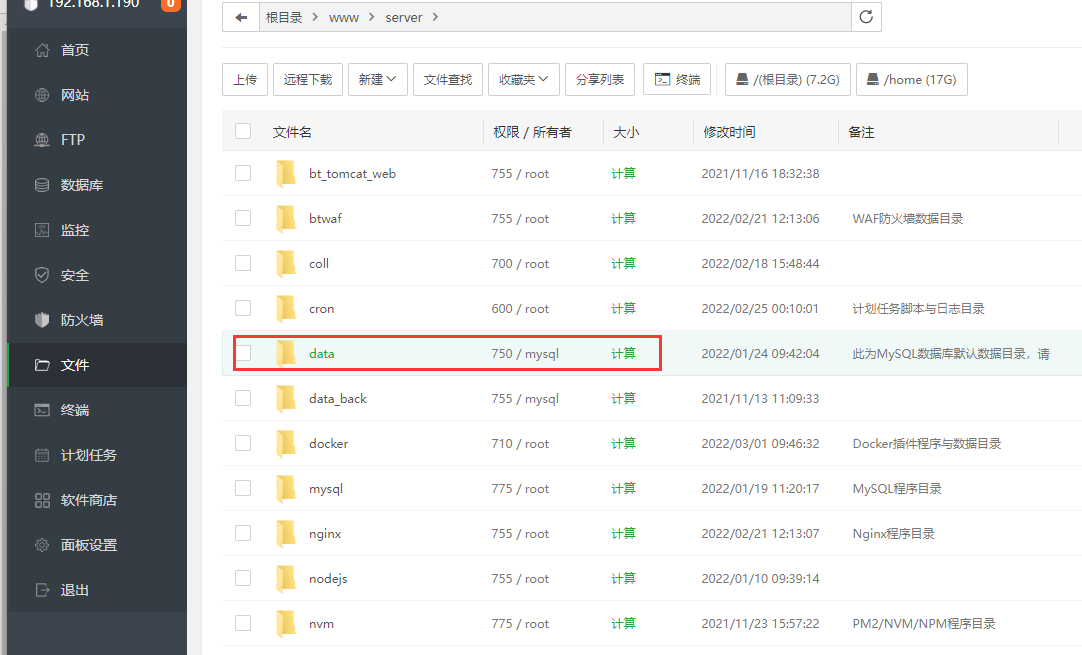Expand the 新建 dropdown
The image size is (1082, 655).
coord(377,79)
